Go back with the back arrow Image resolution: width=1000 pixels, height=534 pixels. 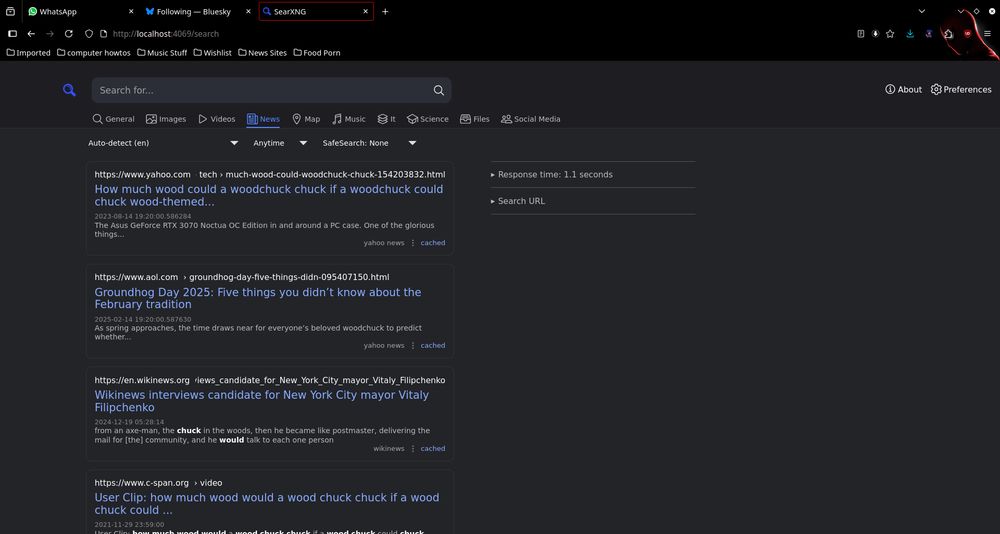tap(31, 34)
